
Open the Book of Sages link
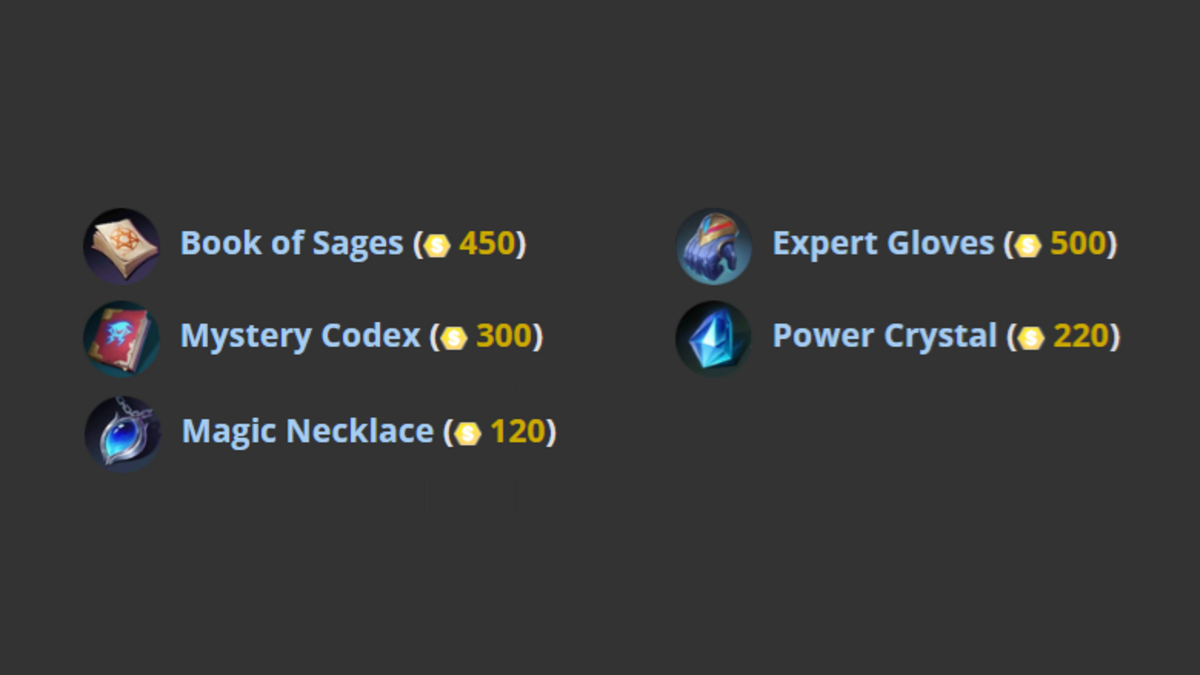click(x=291, y=244)
